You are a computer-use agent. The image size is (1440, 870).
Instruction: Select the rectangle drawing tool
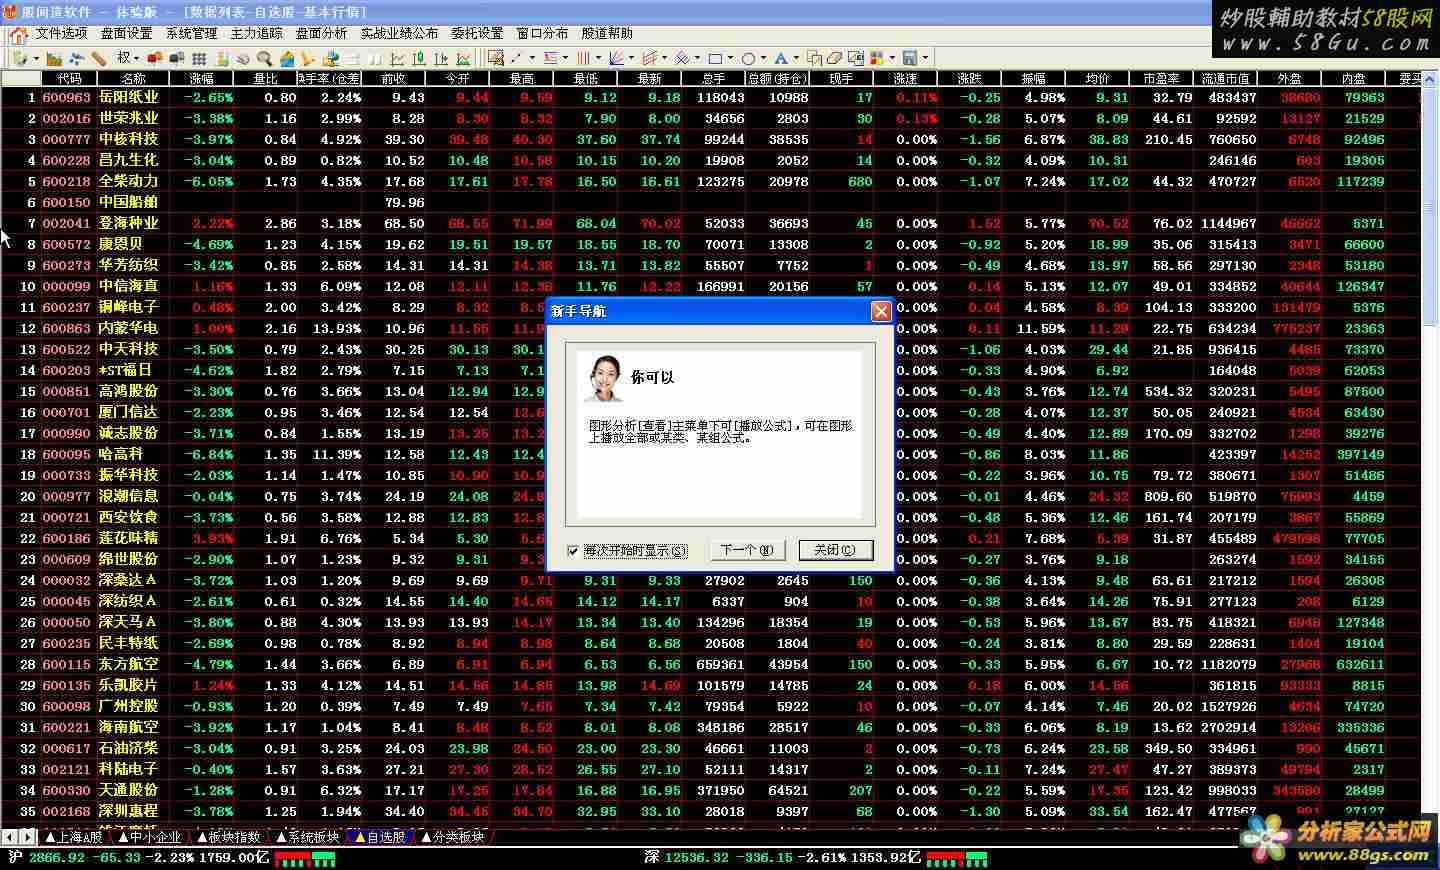(x=715, y=58)
